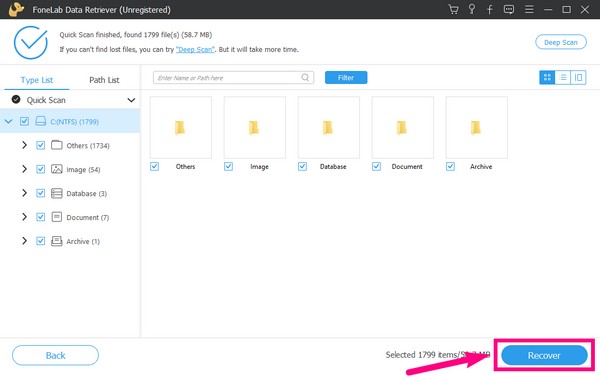Expand the Database (3) node
The width and height of the screenshot is (600, 378).
tap(24, 193)
